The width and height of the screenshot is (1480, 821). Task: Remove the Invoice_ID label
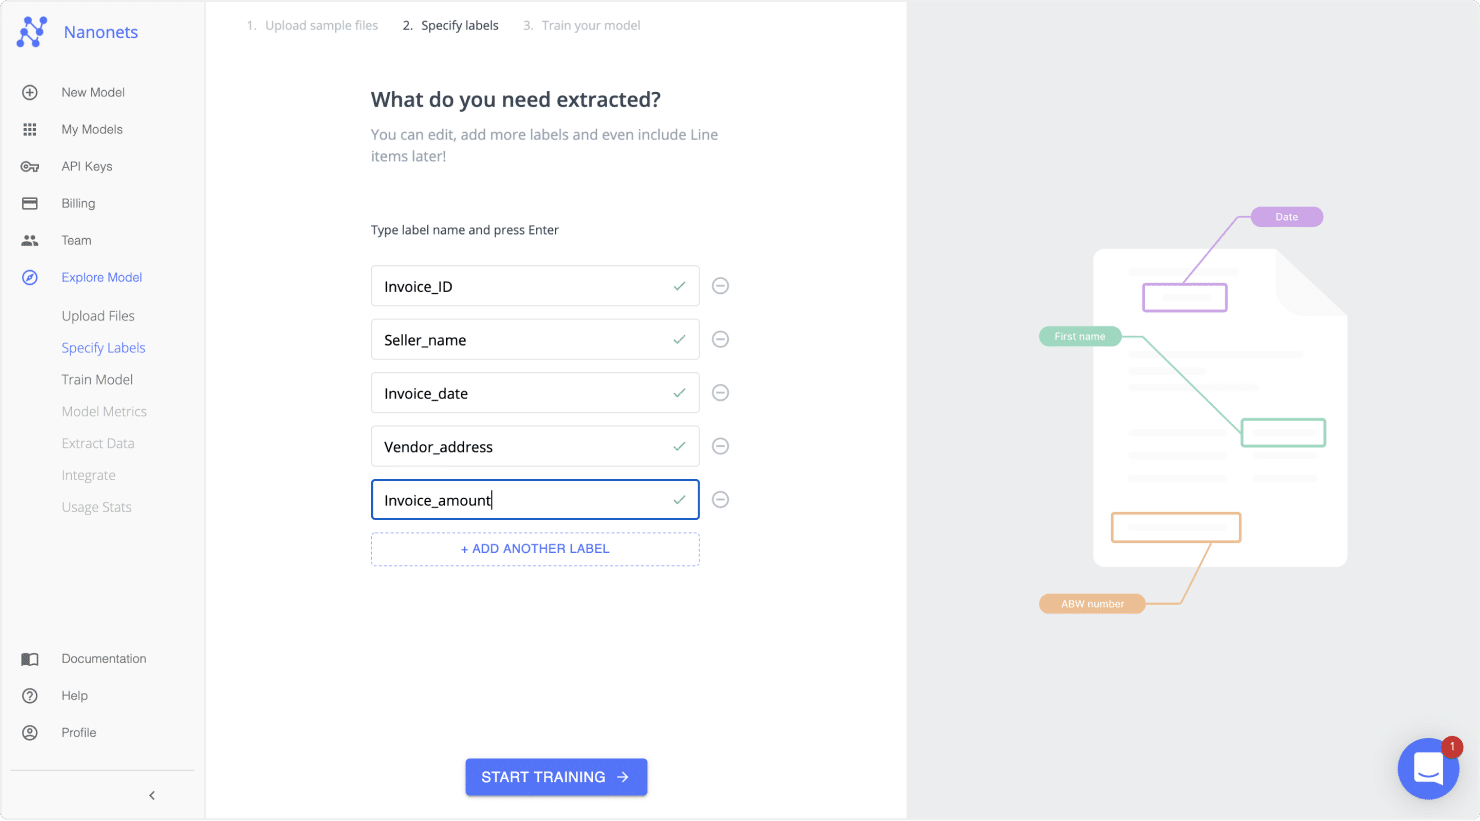tap(720, 286)
